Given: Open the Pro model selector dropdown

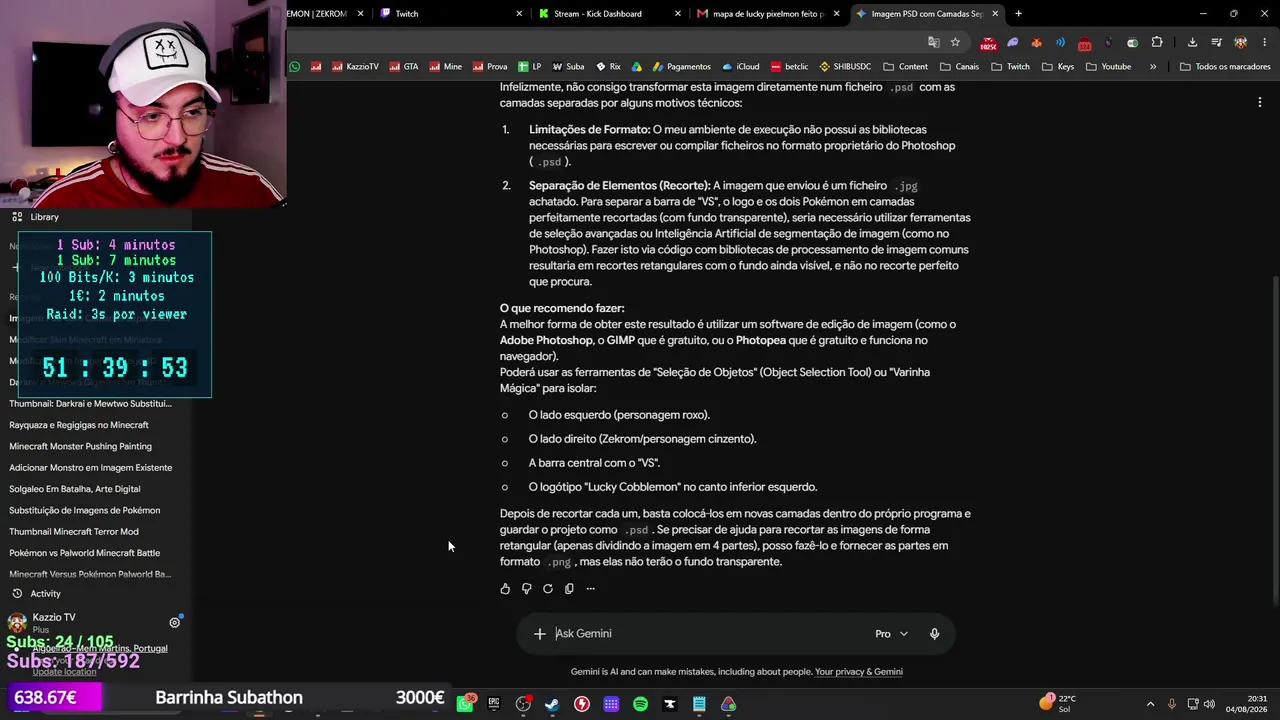Looking at the screenshot, I should (x=891, y=634).
